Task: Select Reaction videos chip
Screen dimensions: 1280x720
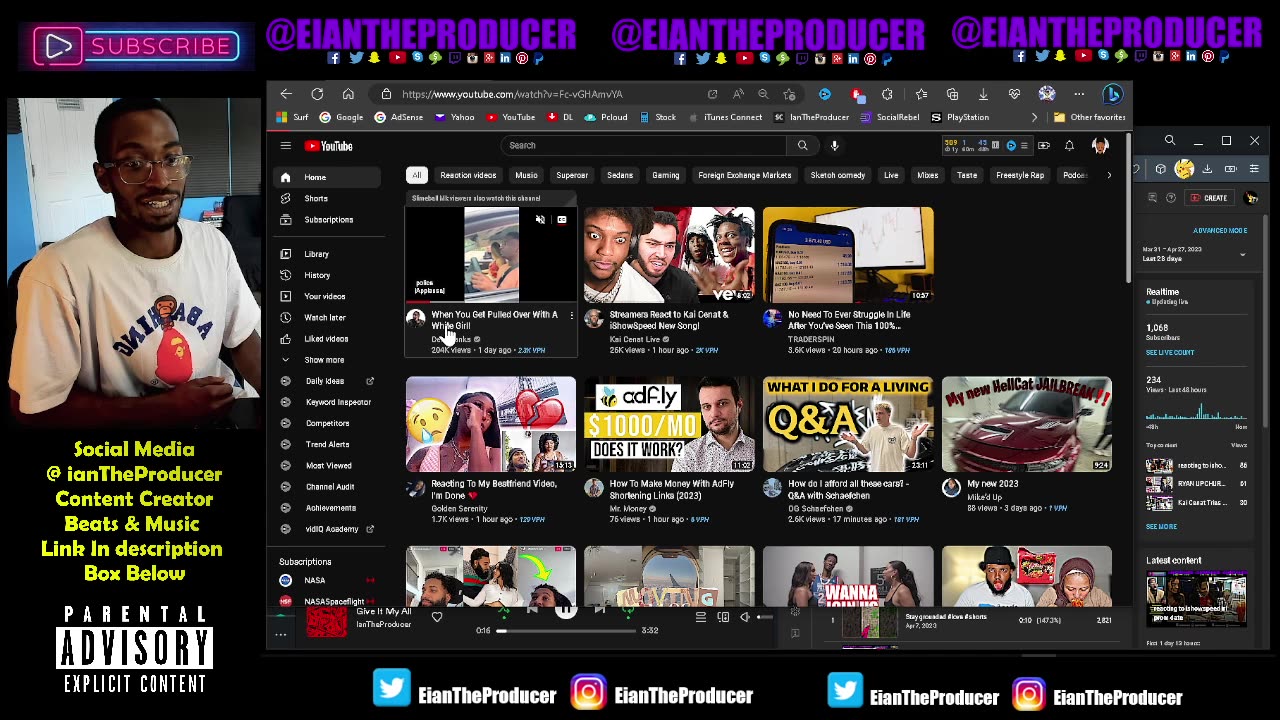Action: pos(468,175)
